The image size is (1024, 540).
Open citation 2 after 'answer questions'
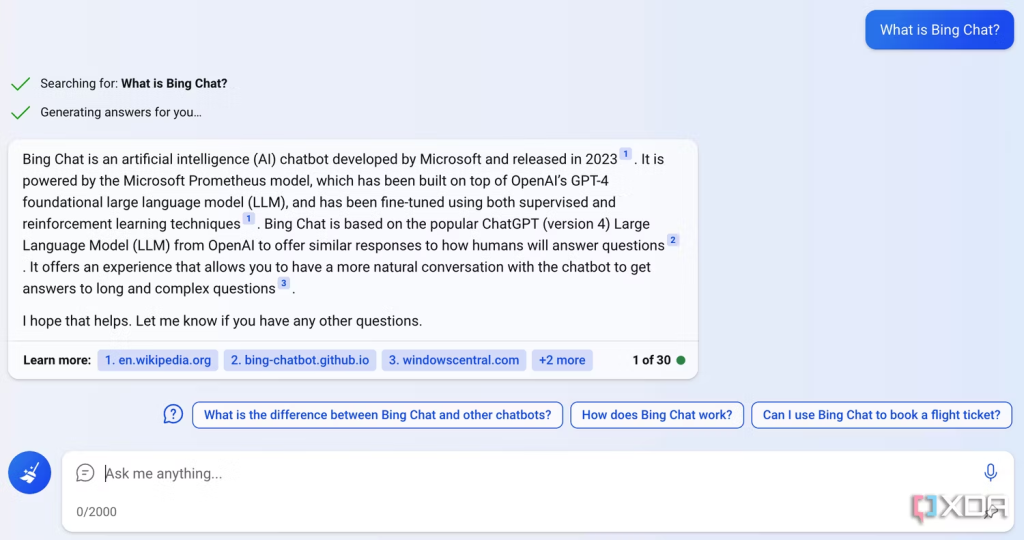[673, 240]
